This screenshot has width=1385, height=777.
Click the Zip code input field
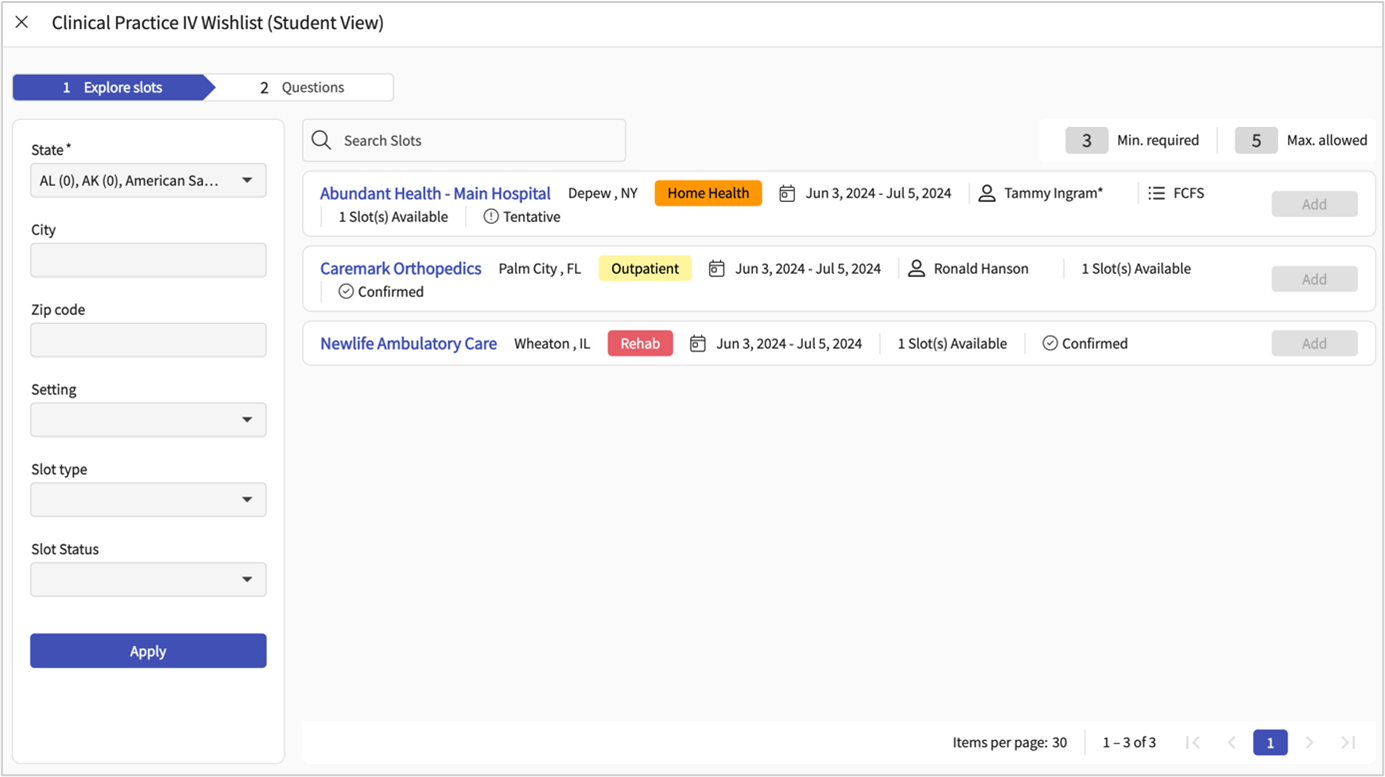click(x=148, y=340)
